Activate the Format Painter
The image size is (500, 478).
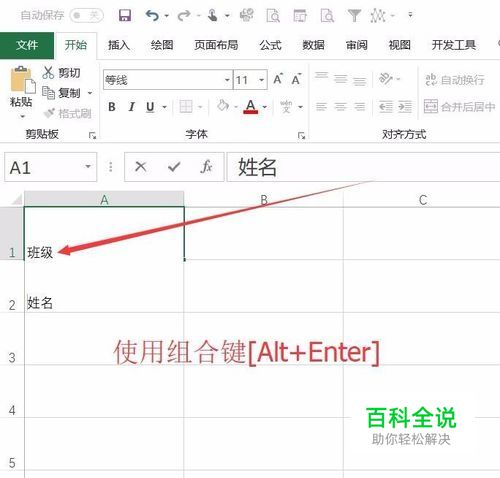(68, 113)
